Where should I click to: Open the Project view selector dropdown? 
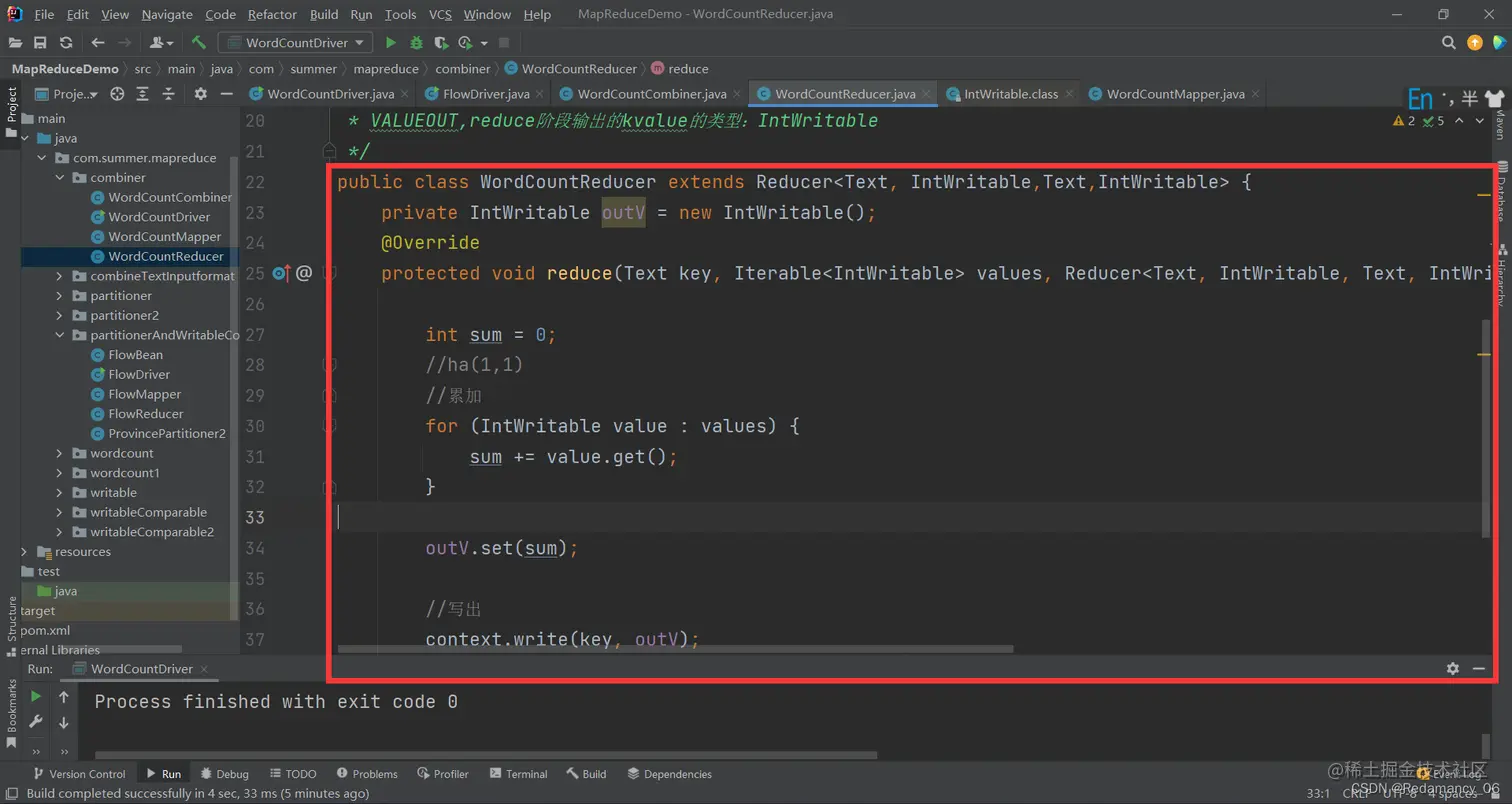coord(67,94)
